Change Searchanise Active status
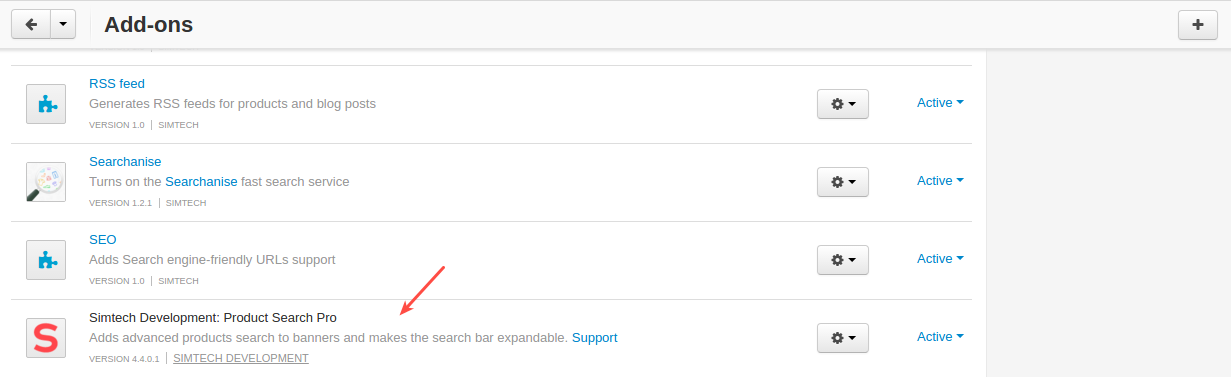 pyautogui.click(x=940, y=180)
